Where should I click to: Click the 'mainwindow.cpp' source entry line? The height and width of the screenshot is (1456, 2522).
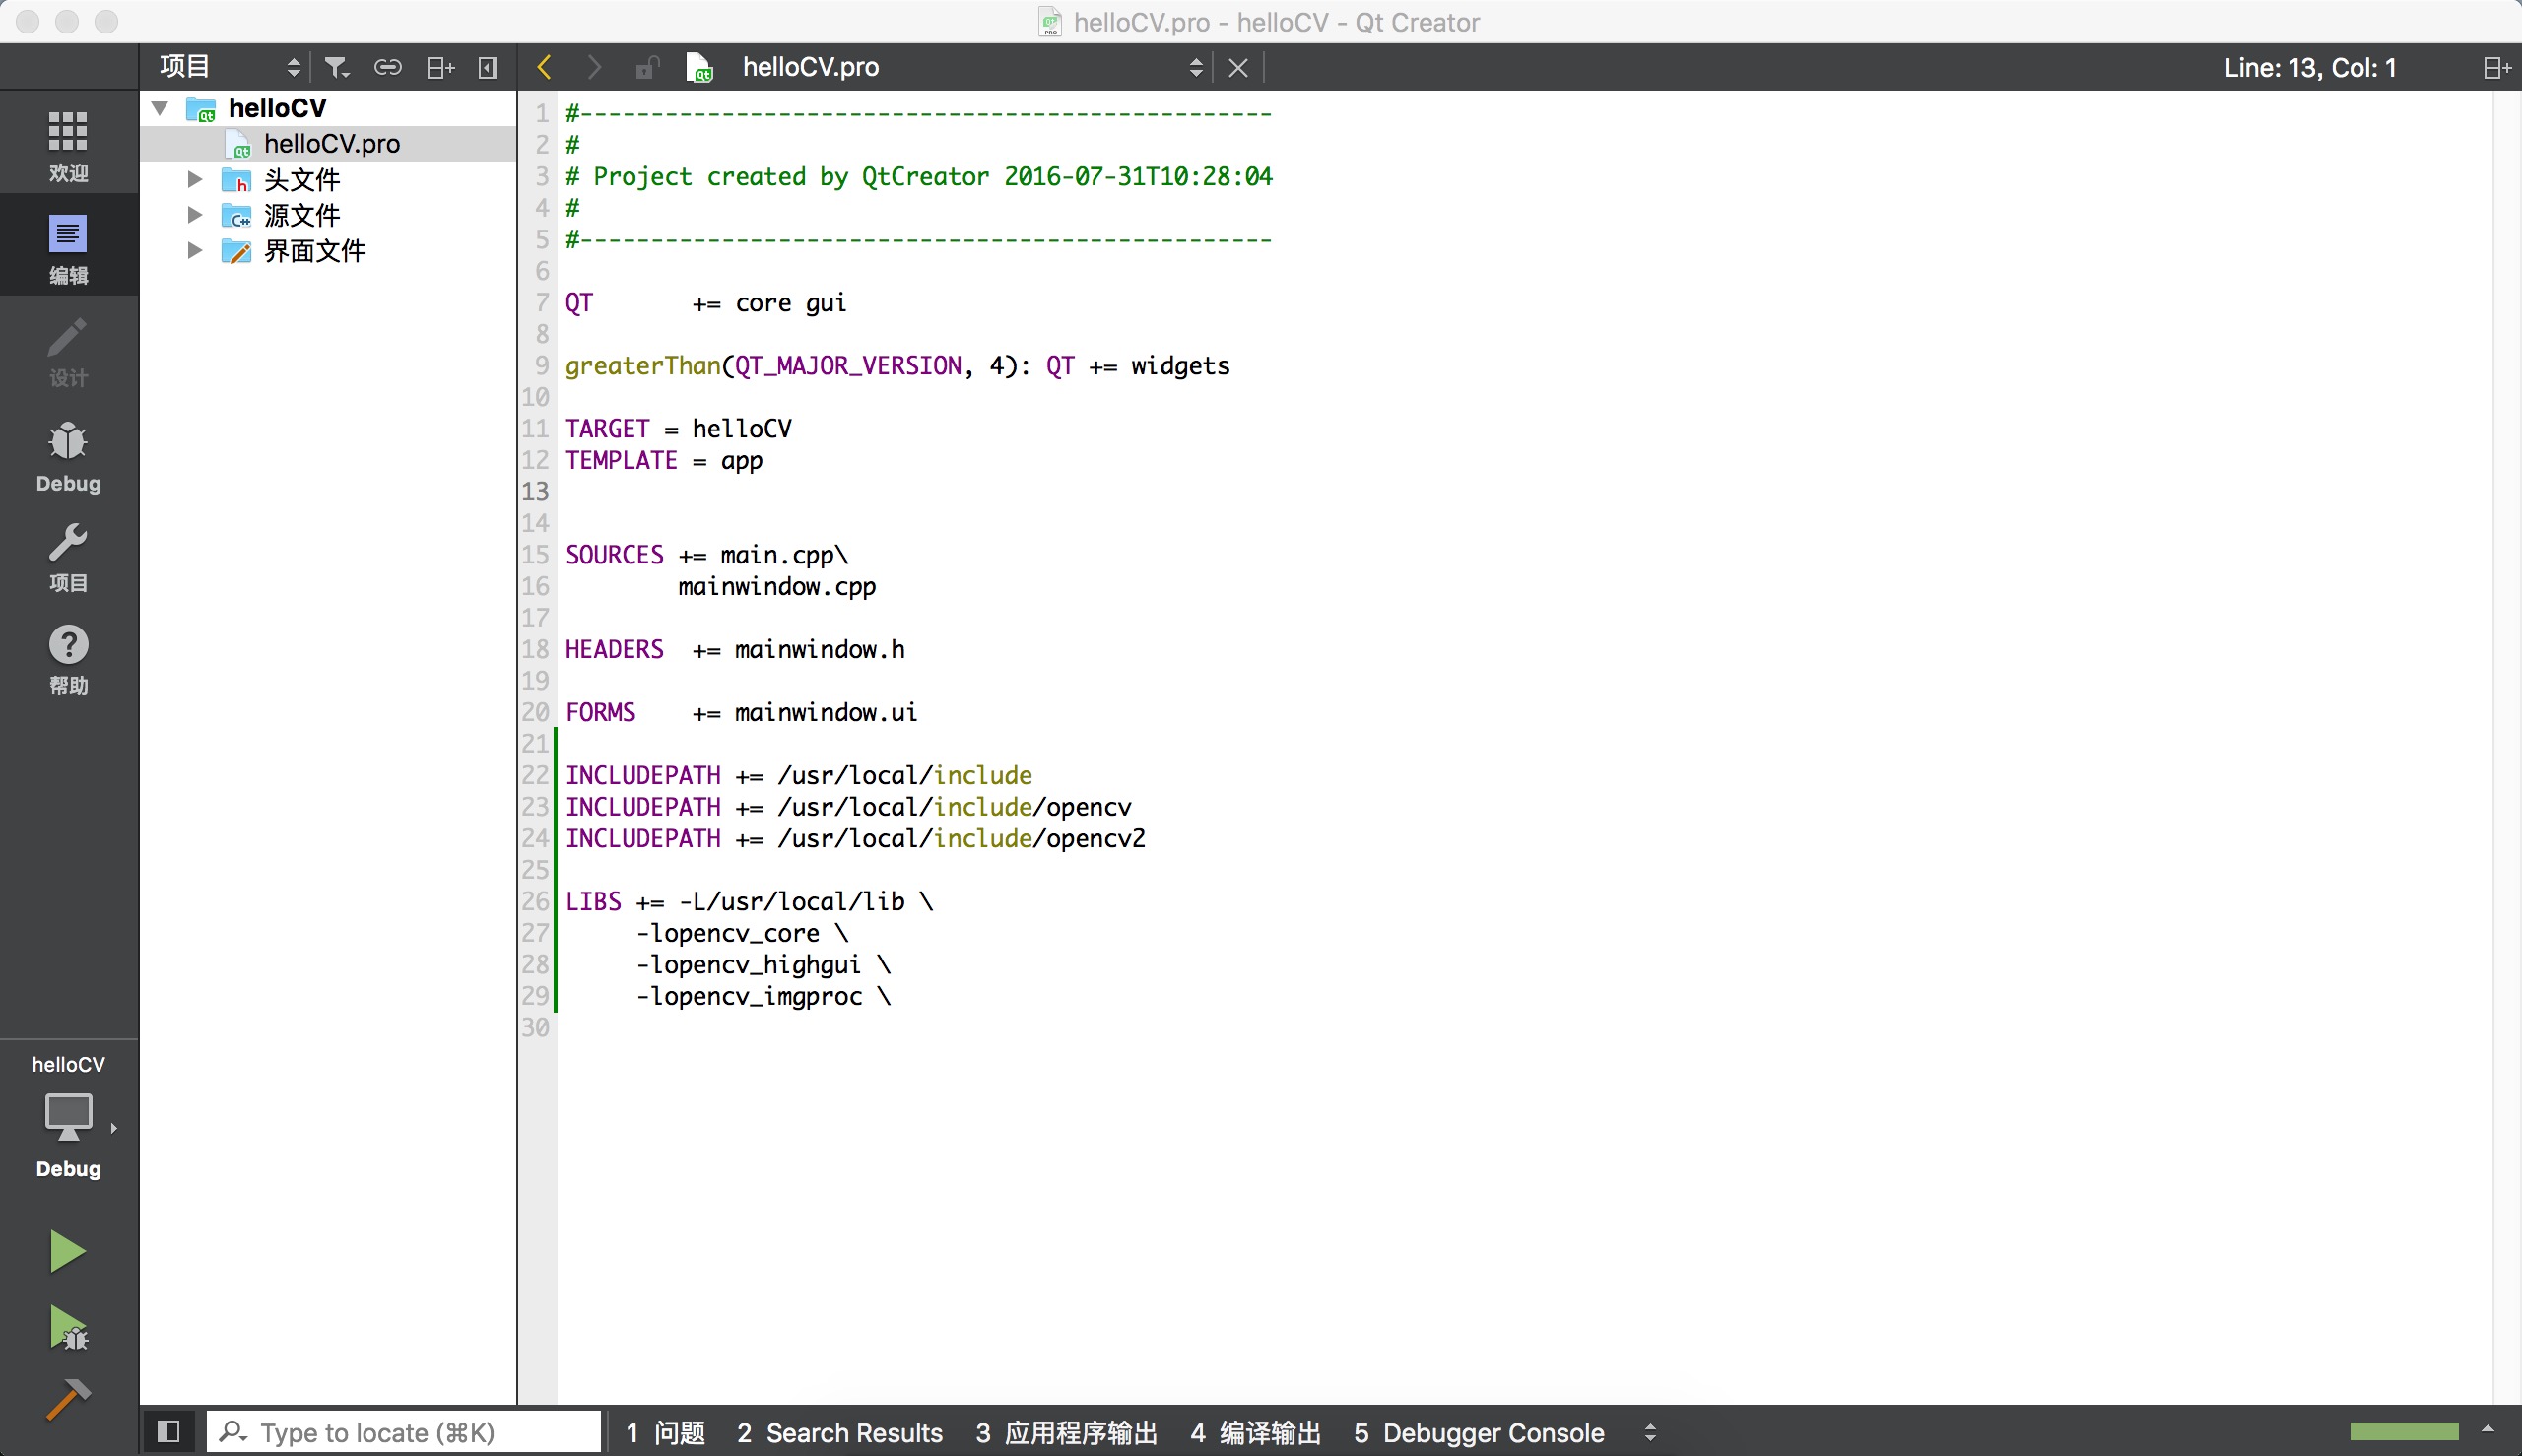(x=777, y=586)
